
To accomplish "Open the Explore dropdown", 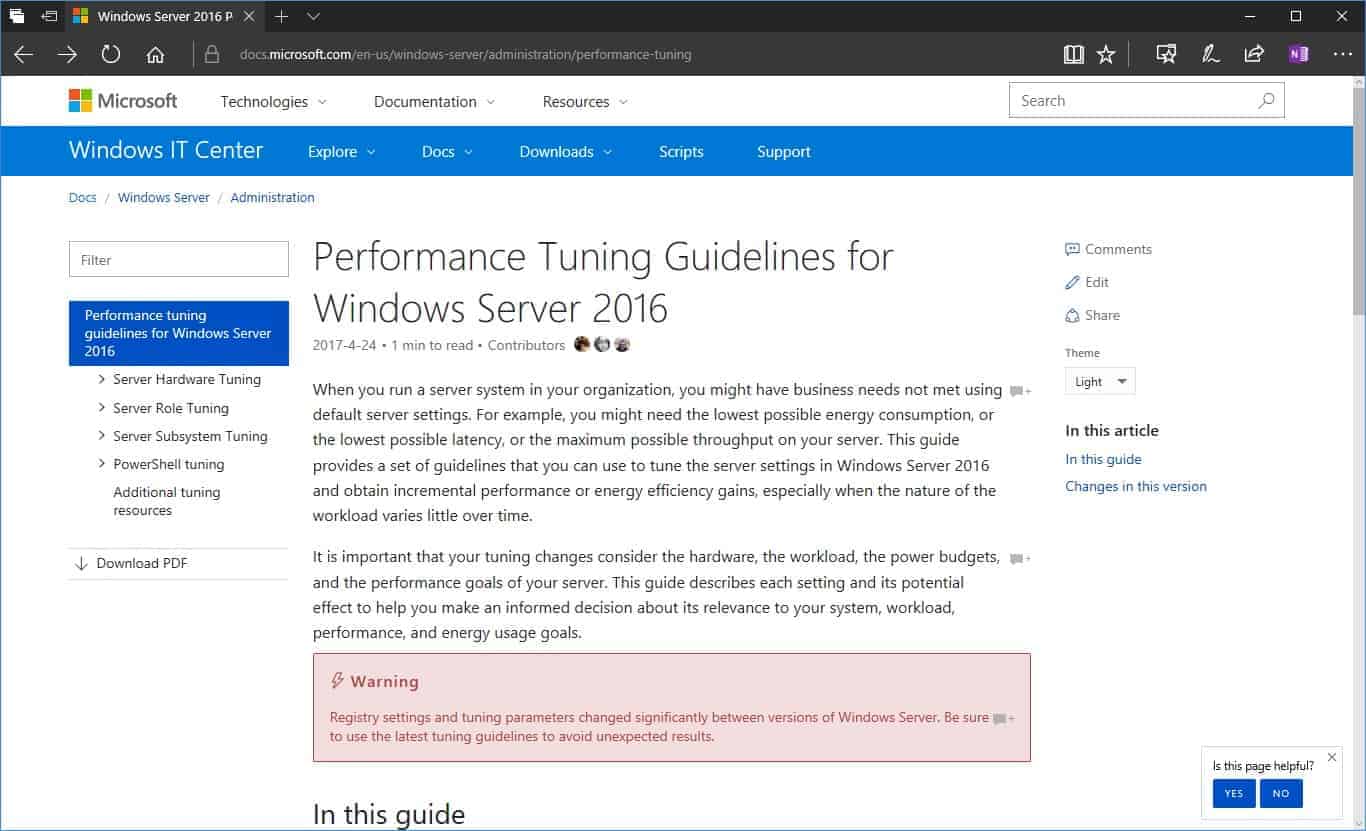I will click(342, 152).
